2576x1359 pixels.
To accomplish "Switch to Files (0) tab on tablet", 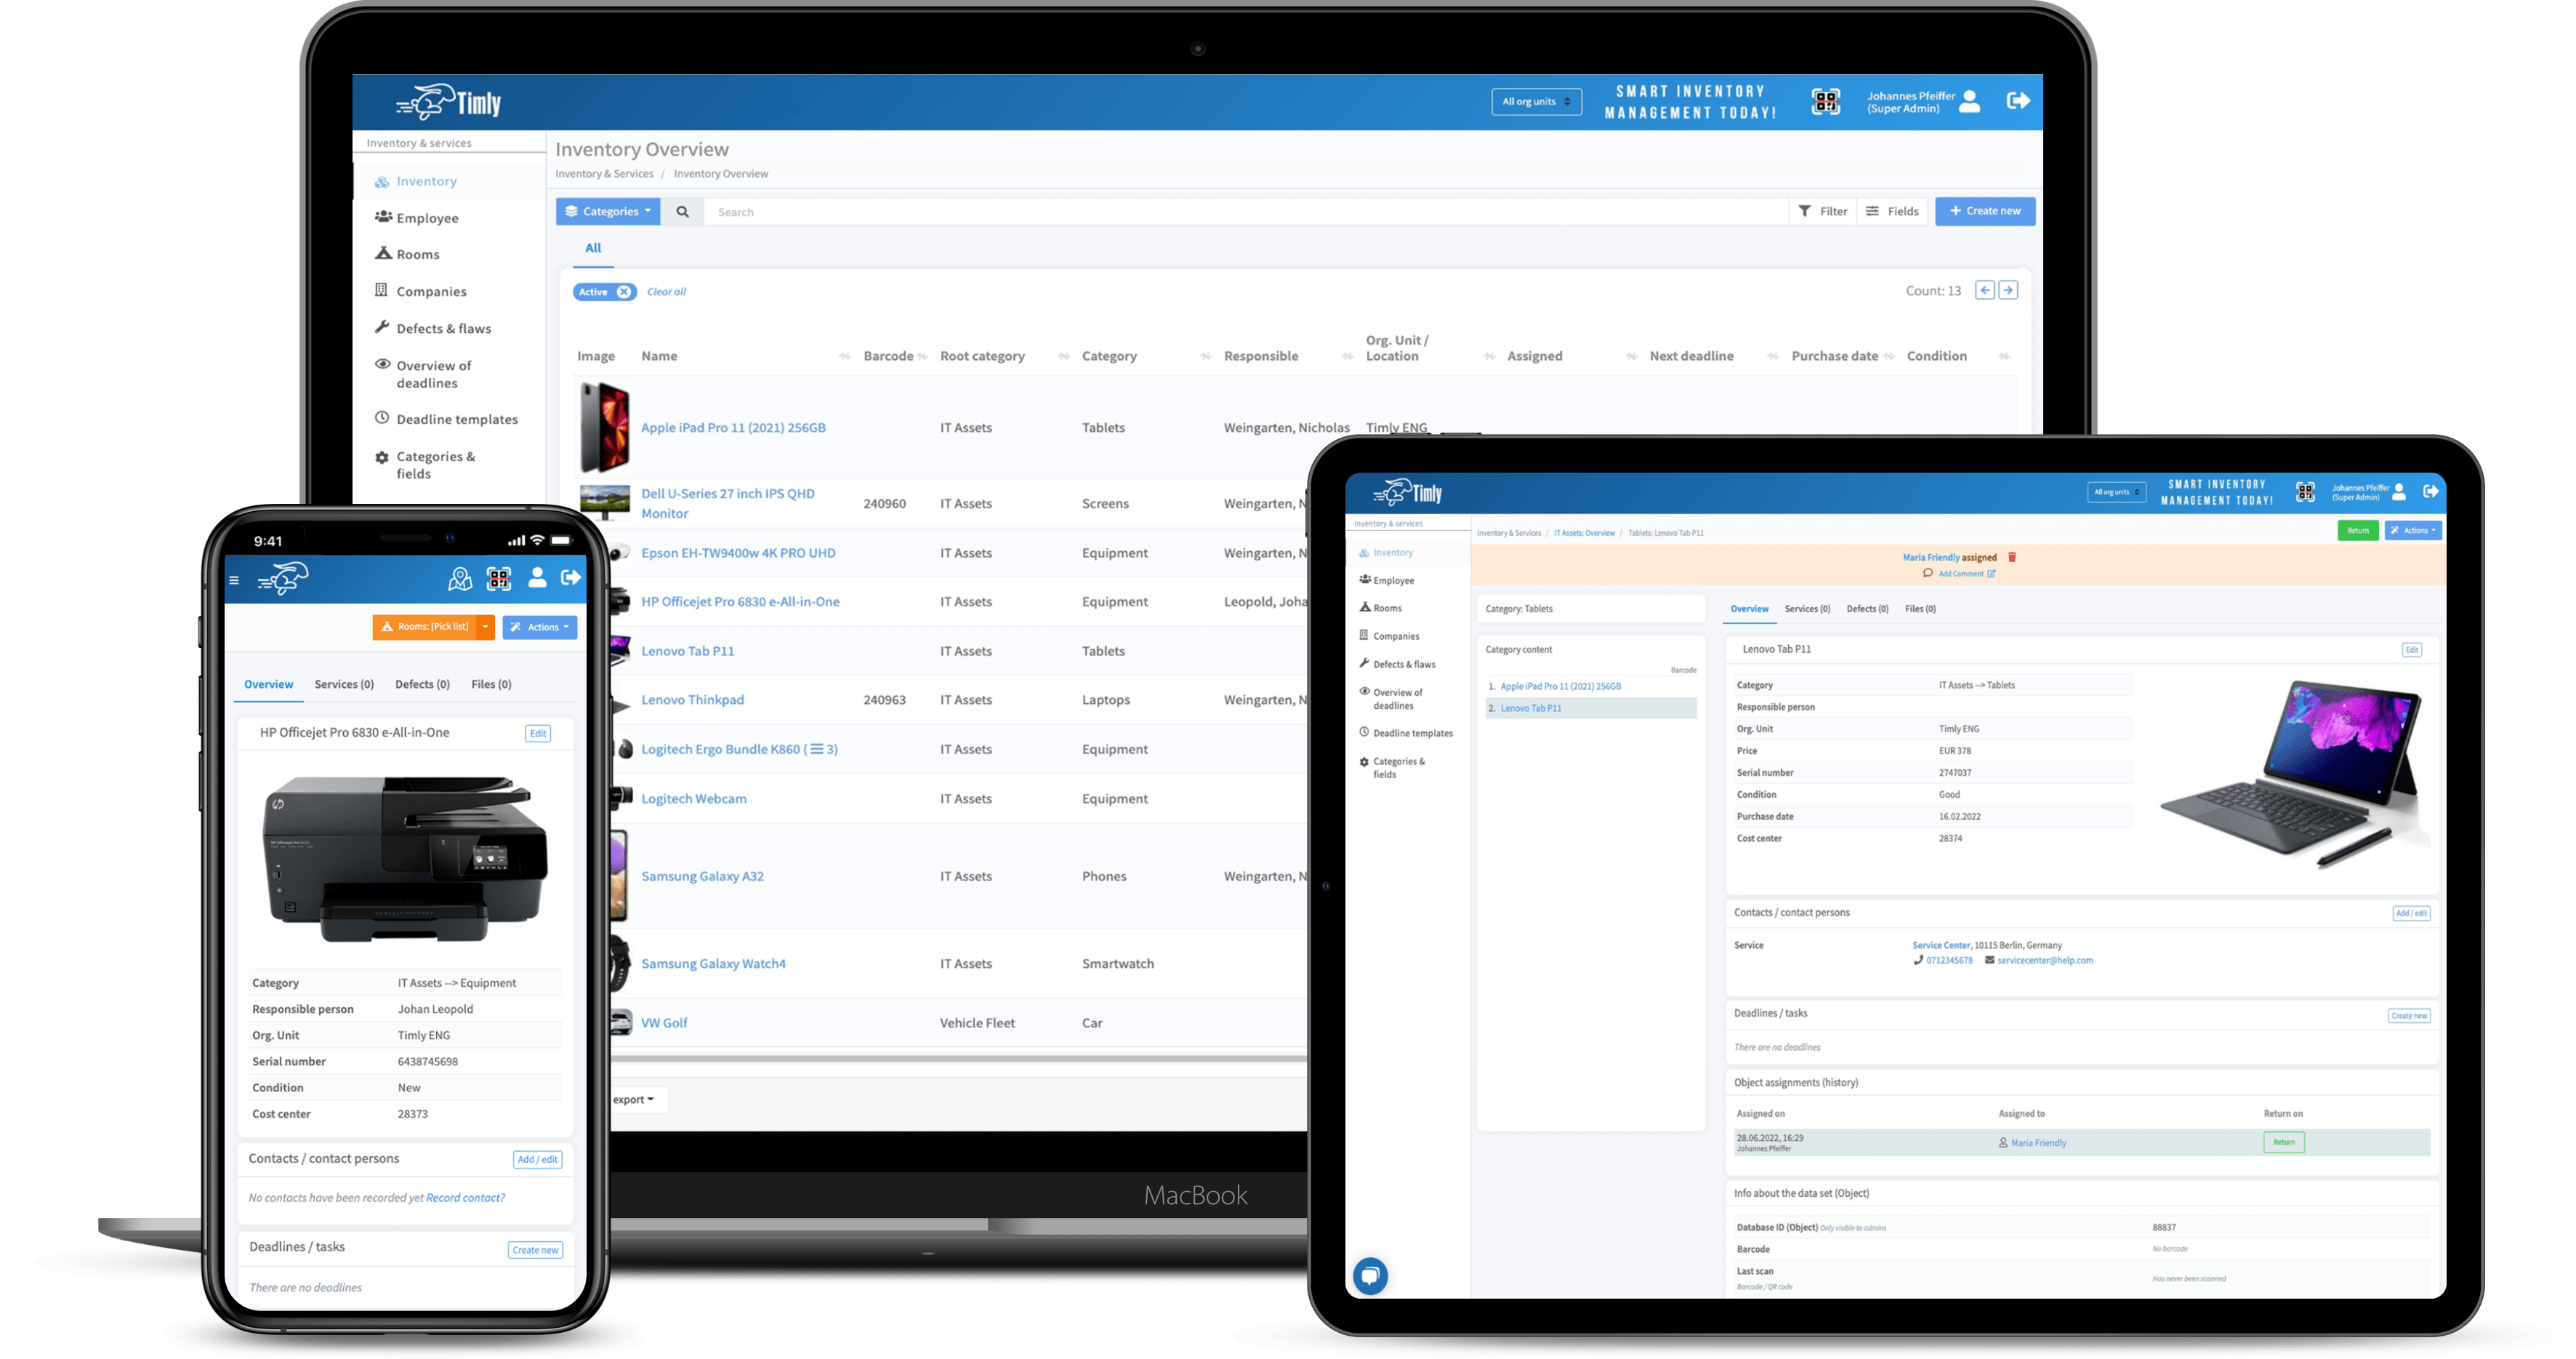I will click(x=1920, y=608).
